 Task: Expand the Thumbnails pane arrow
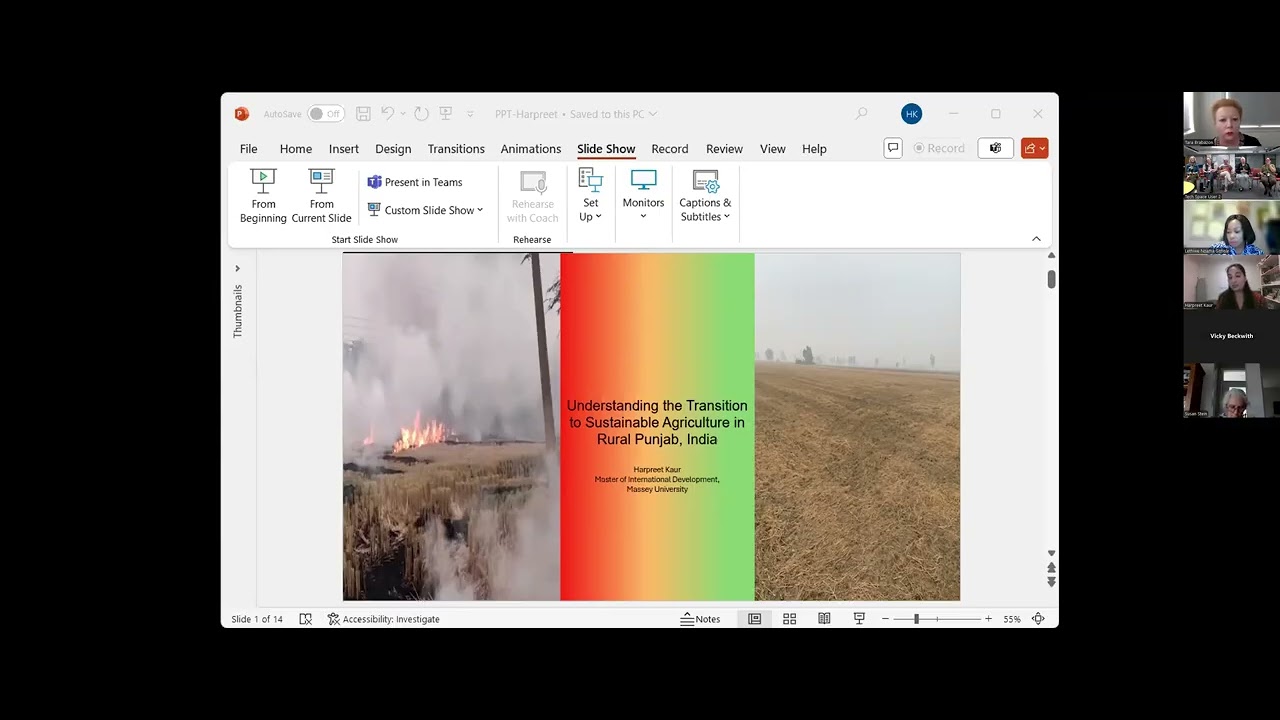point(237,268)
